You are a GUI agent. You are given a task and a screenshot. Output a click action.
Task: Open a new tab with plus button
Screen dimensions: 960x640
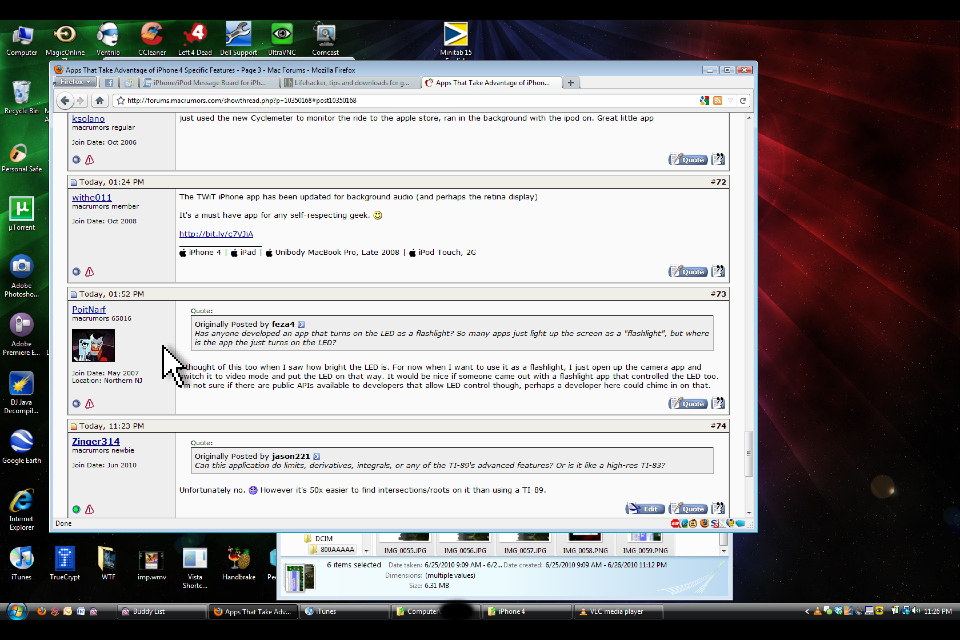571,83
